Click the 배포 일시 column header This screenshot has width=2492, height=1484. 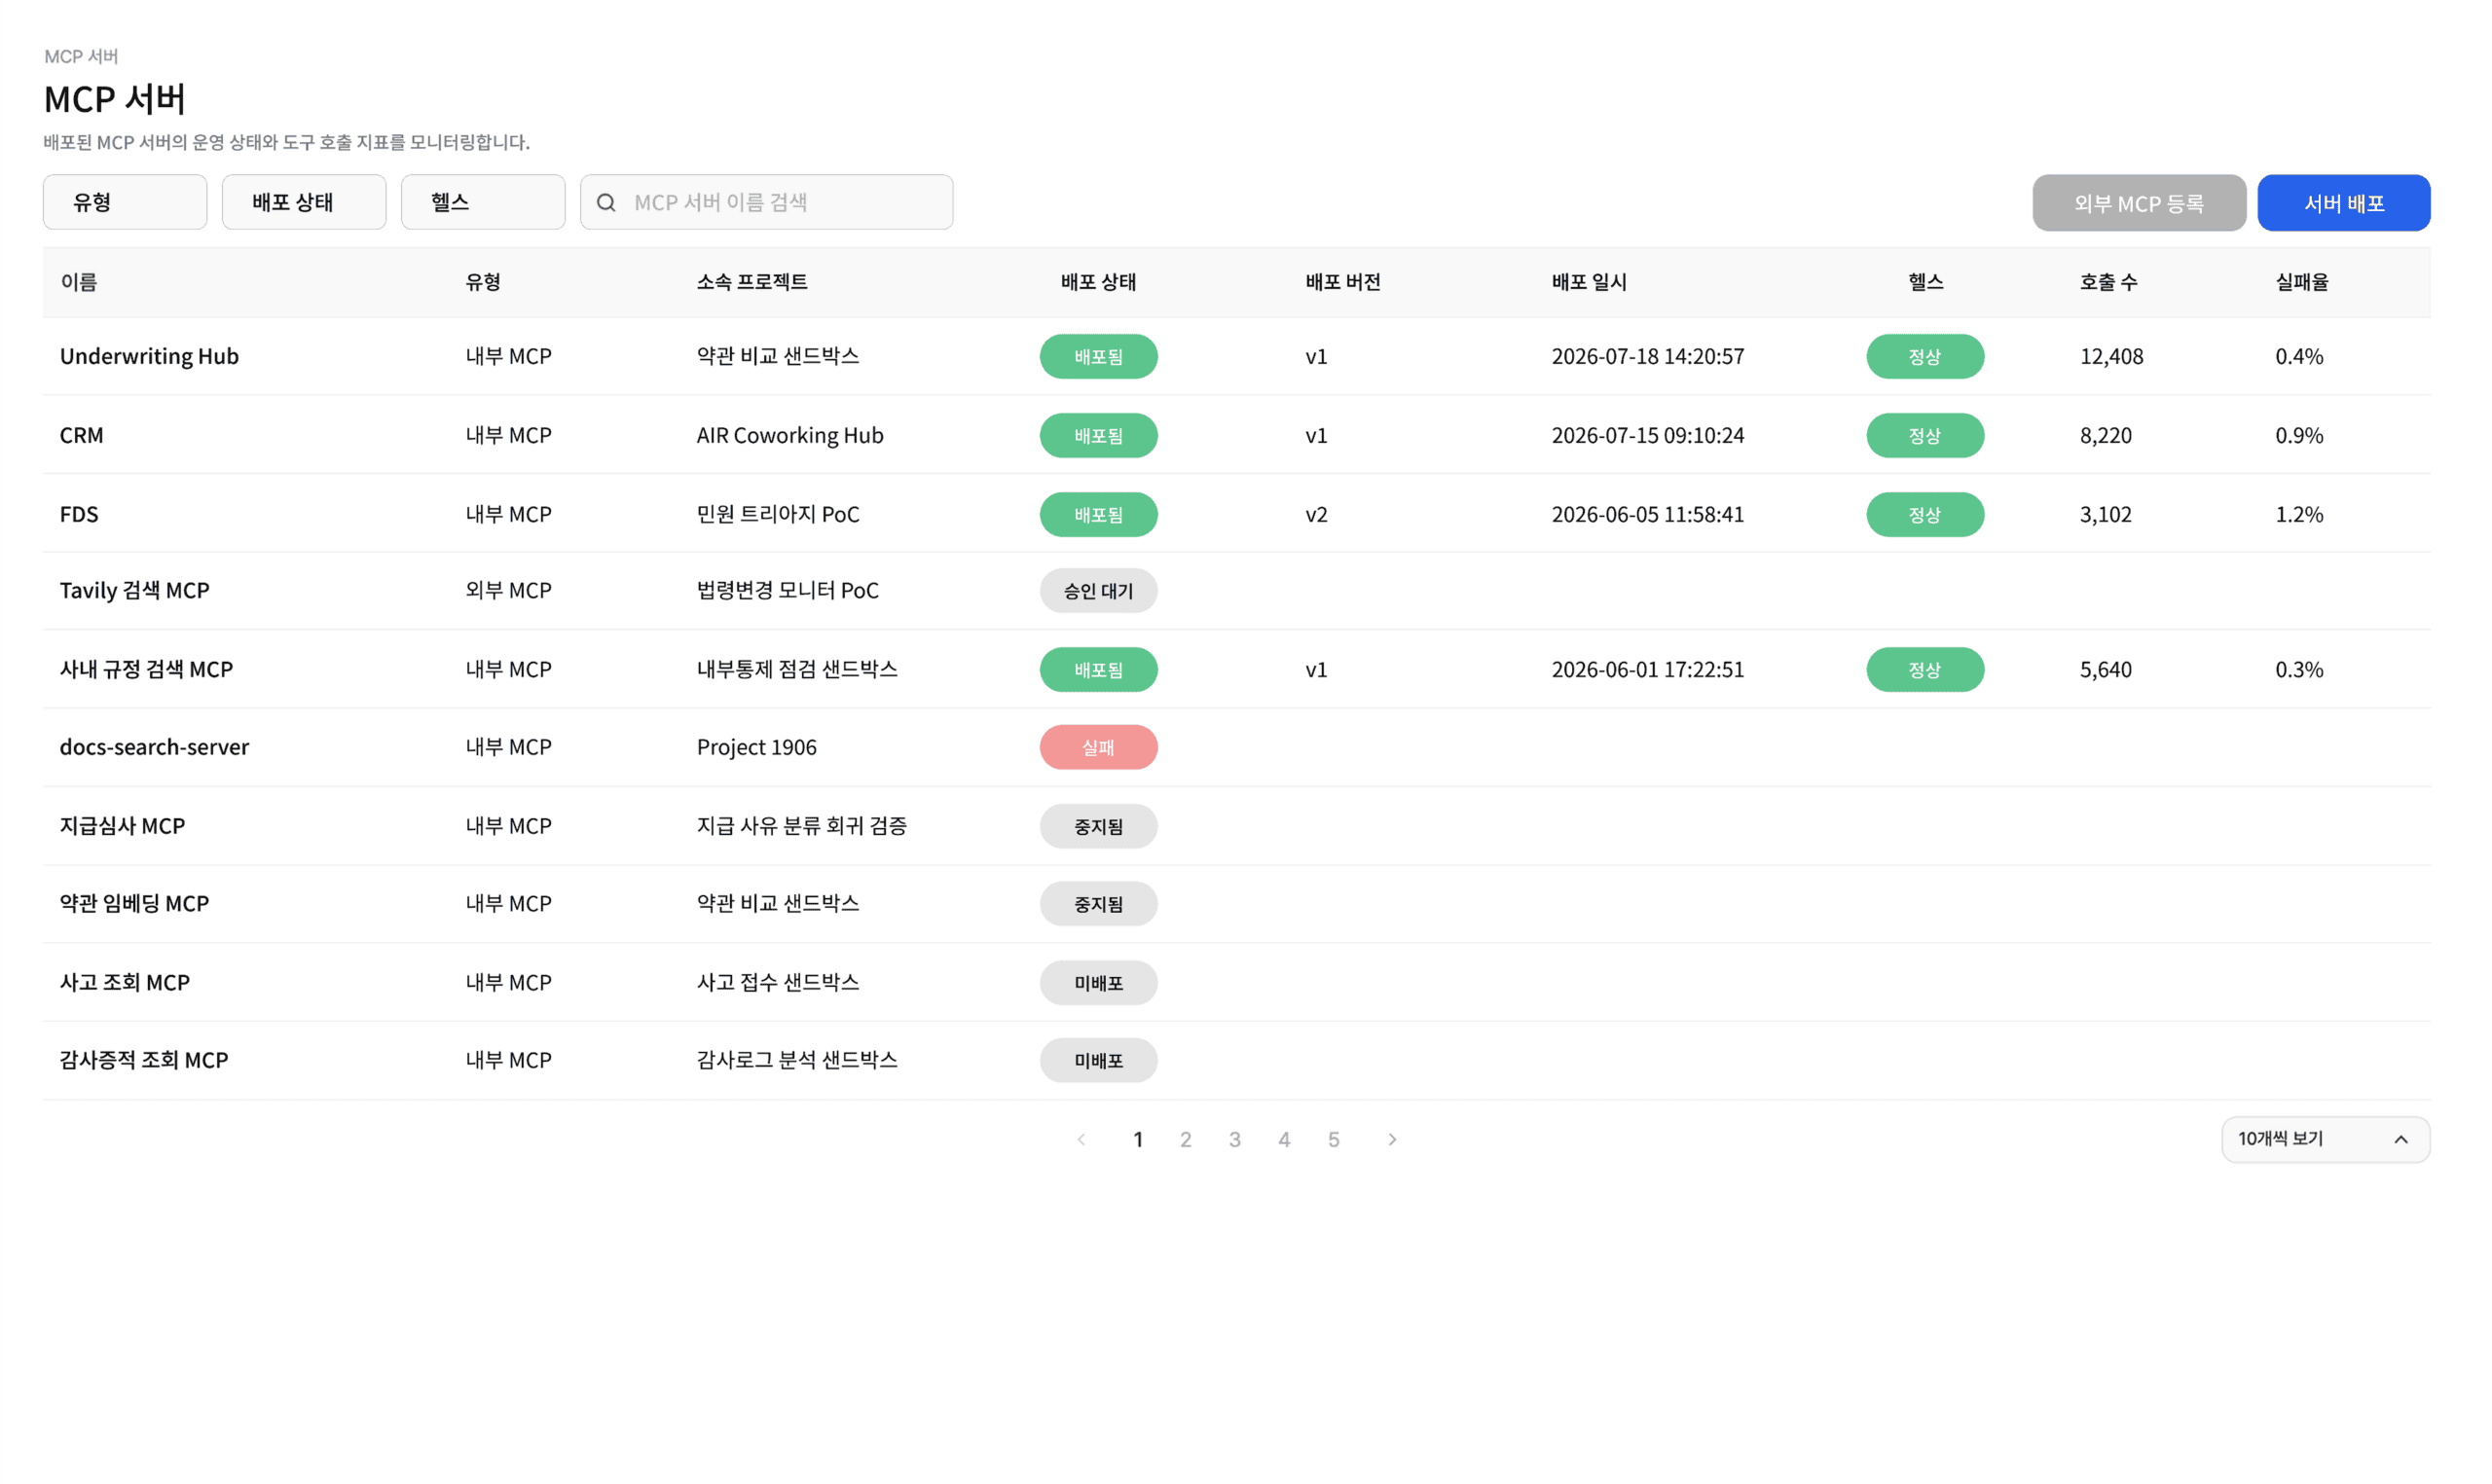coord(1589,282)
